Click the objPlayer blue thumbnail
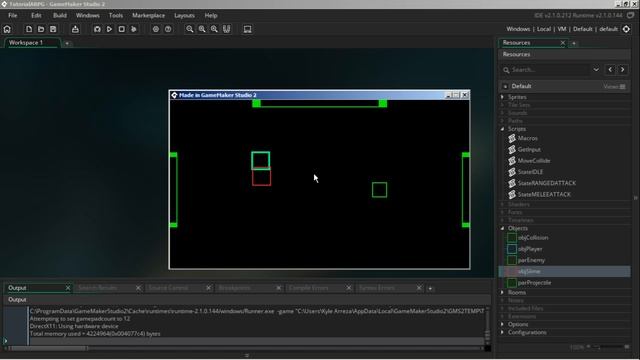Viewport: 640px width, 360px height. click(x=512, y=249)
